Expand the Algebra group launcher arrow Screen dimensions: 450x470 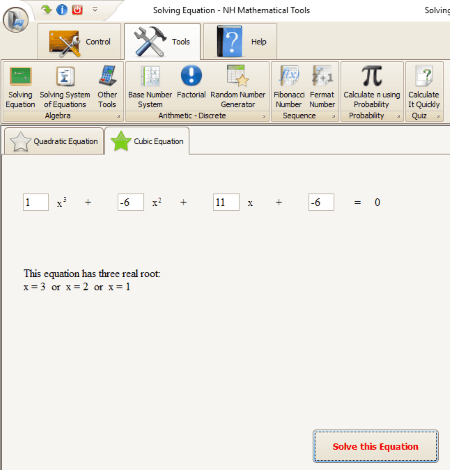click(x=118, y=116)
